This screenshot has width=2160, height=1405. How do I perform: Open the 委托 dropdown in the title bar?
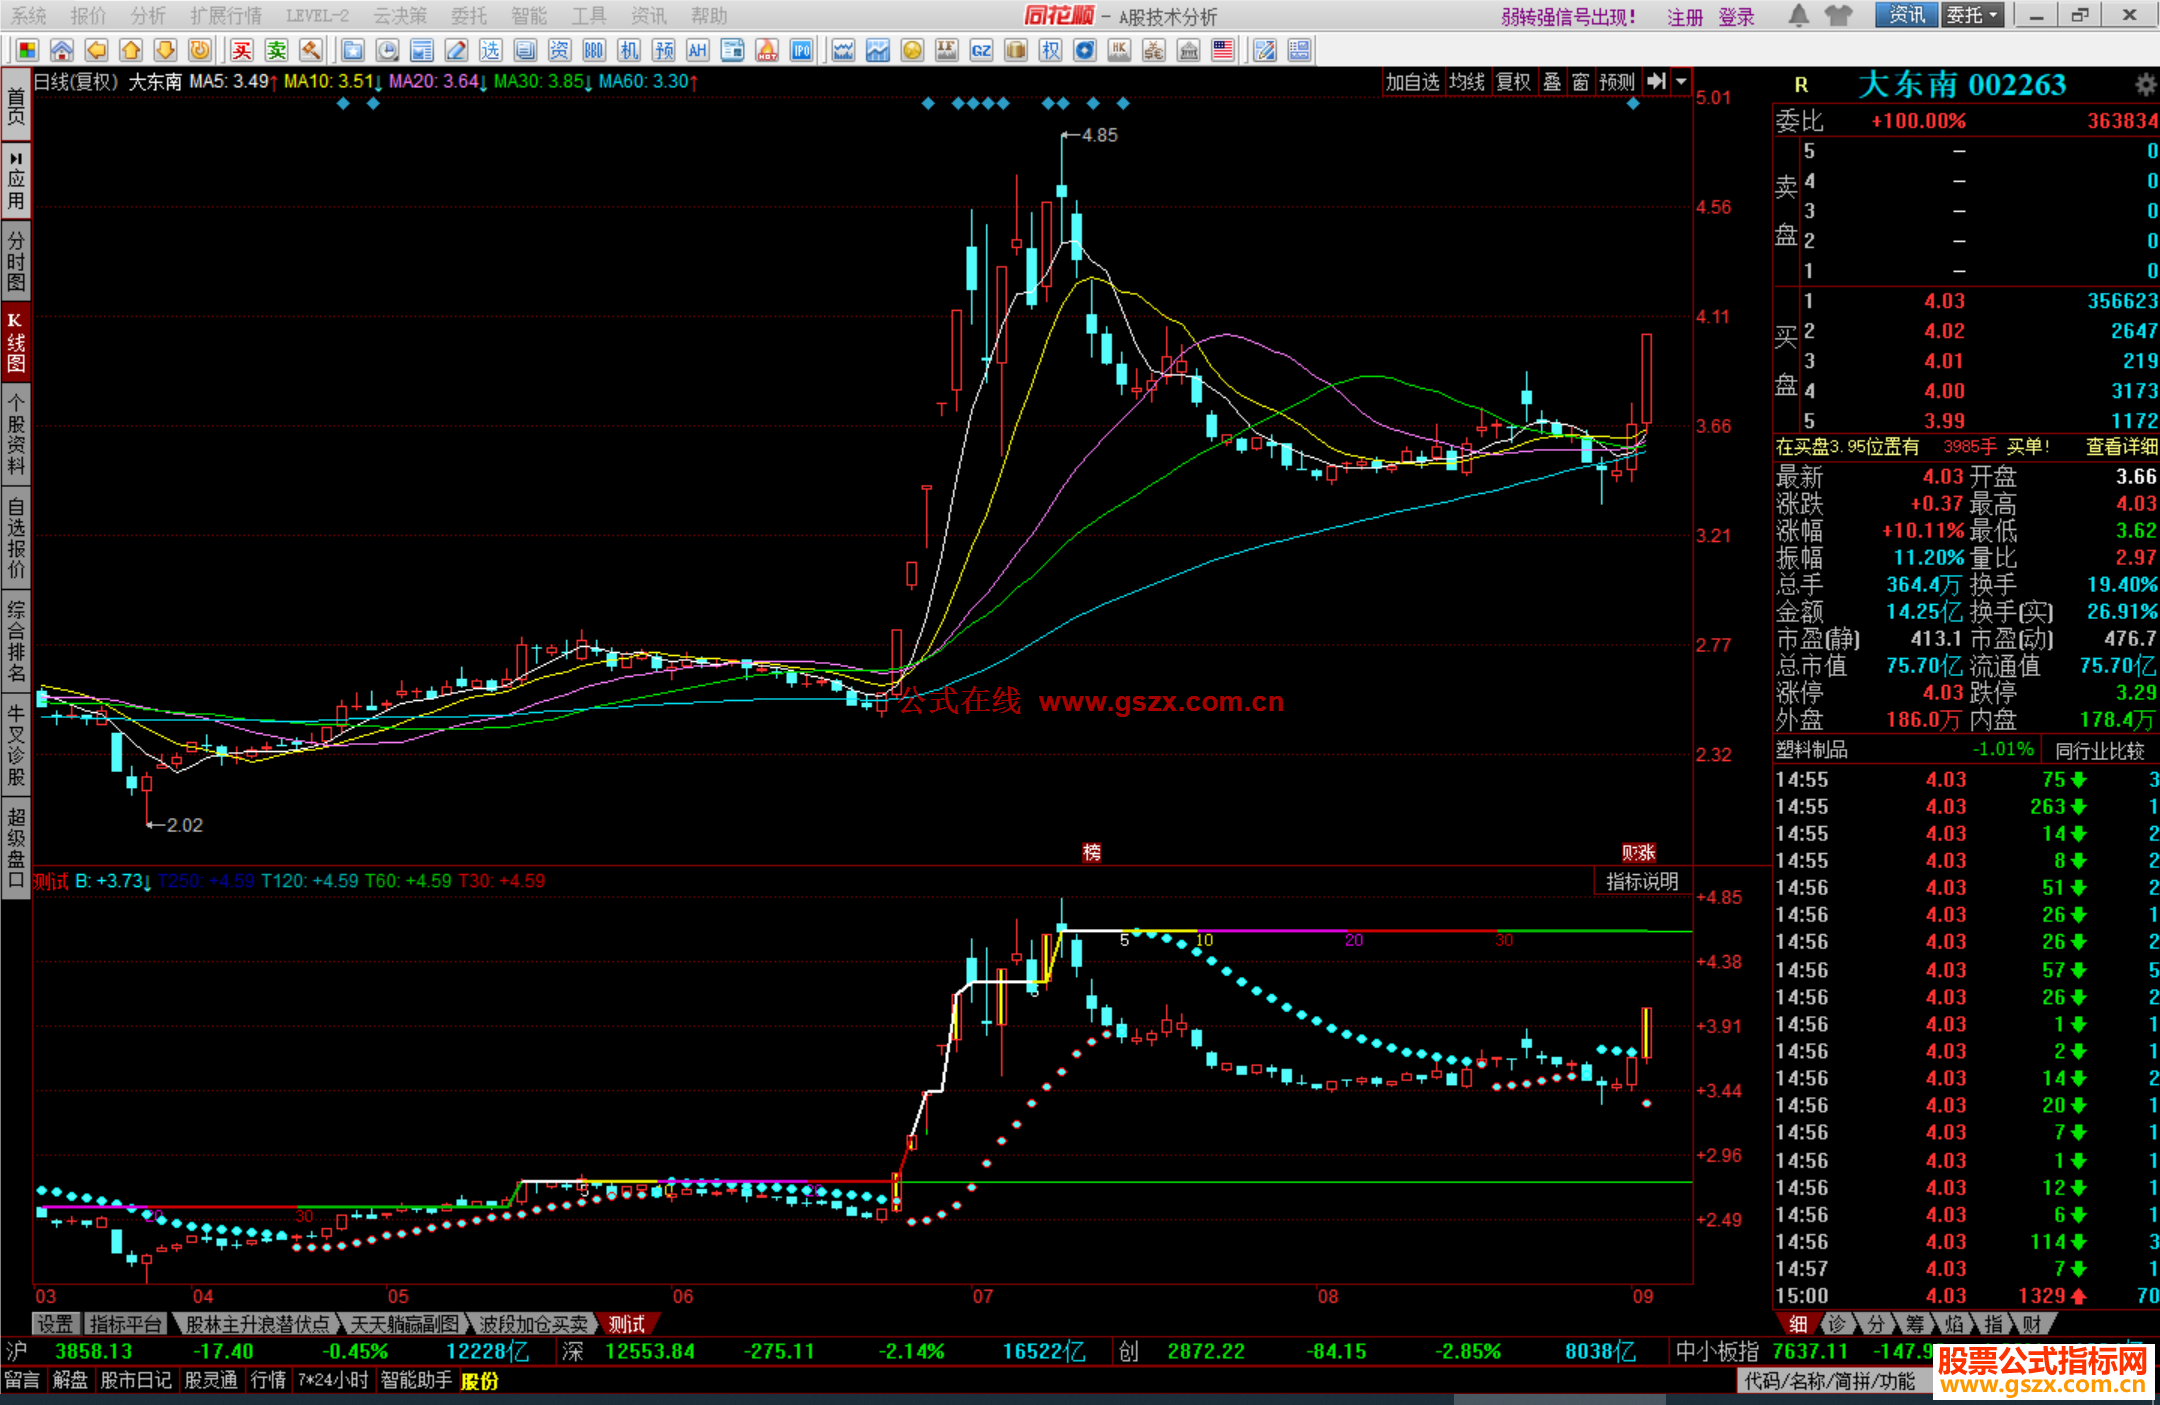[1972, 15]
